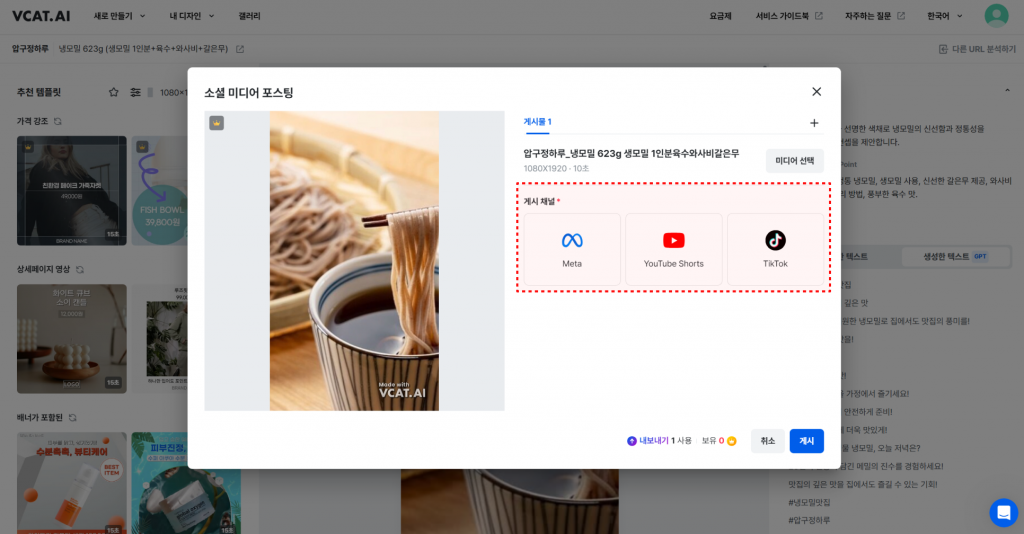Click the 내보내기 export icon
Viewport: 1024px width, 534px height.
coord(632,441)
